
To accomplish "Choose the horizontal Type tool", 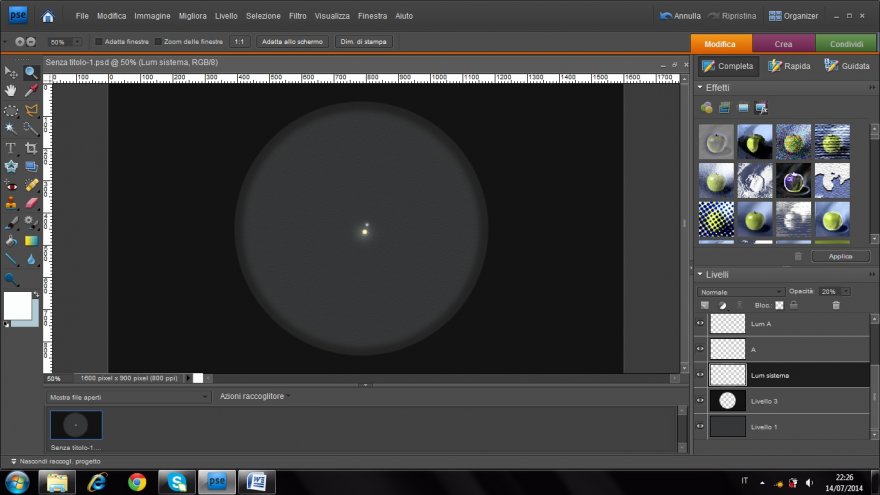I will 11,147.
